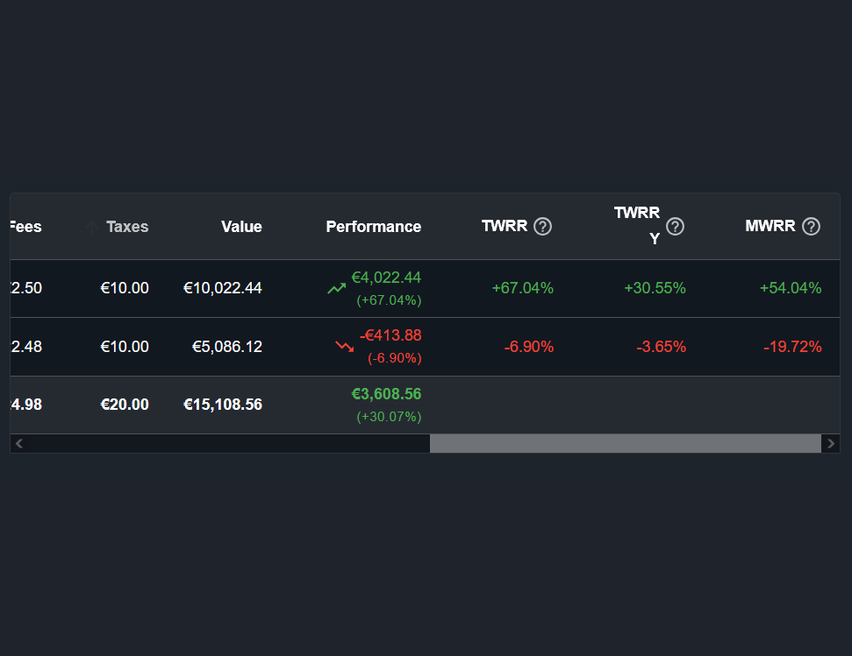852x656 pixels.
Task: Click the +30.55% TWRR Y value
Action: (x=655, y=287)
